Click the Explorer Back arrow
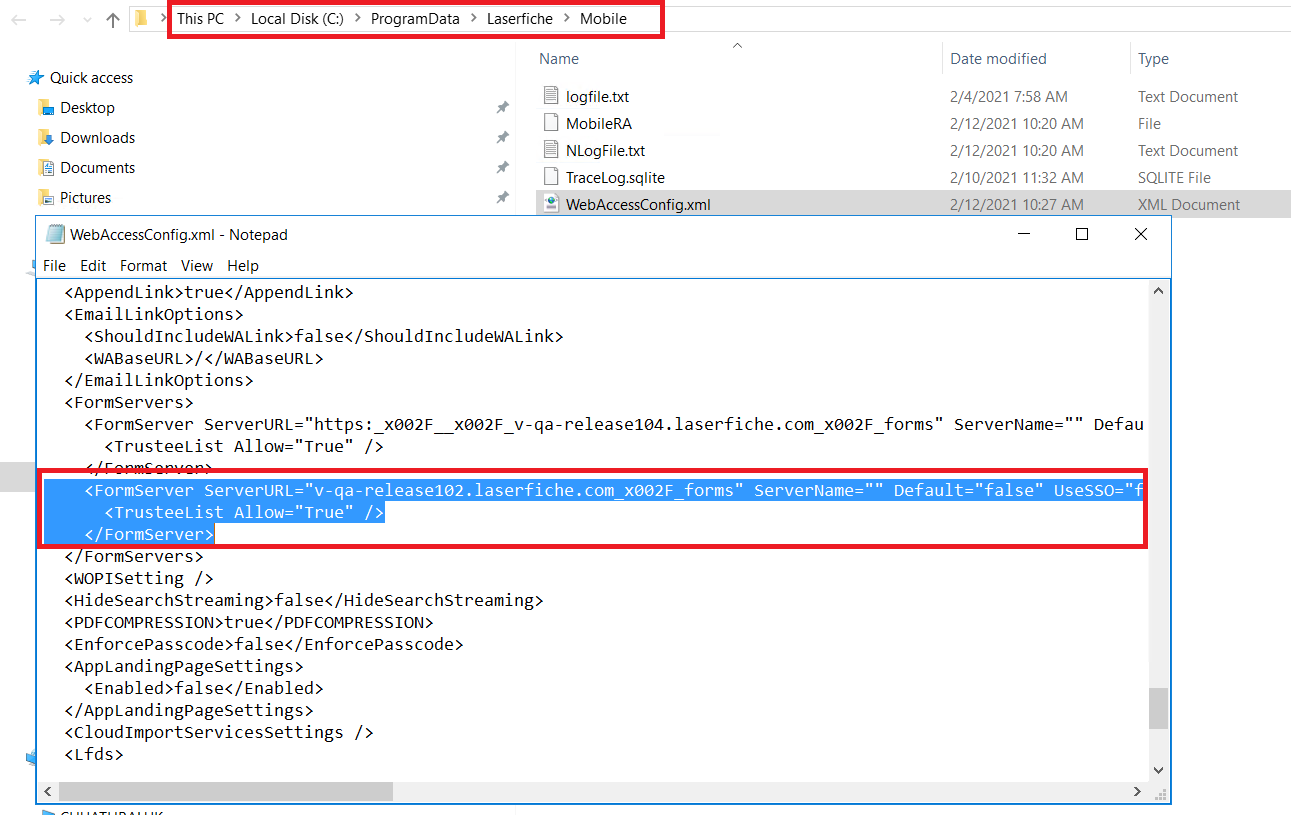This screenshot has height=815, width=1291. [18, 19]
